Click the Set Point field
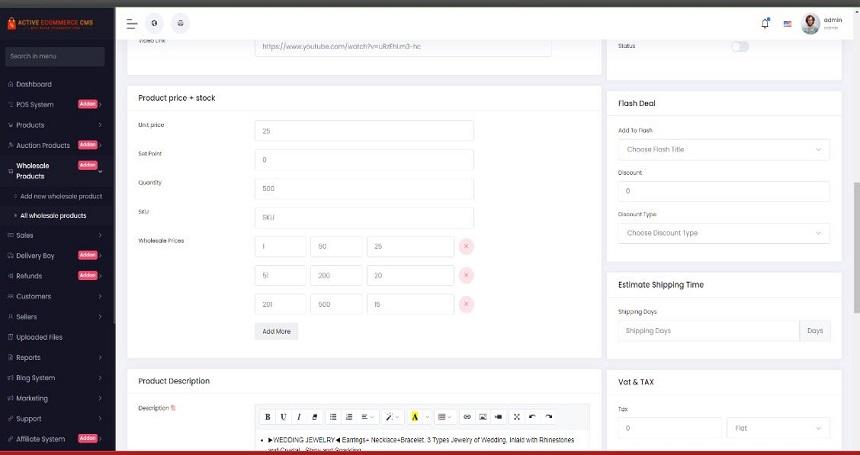860x455 pixels. click(x=364, y=160)
